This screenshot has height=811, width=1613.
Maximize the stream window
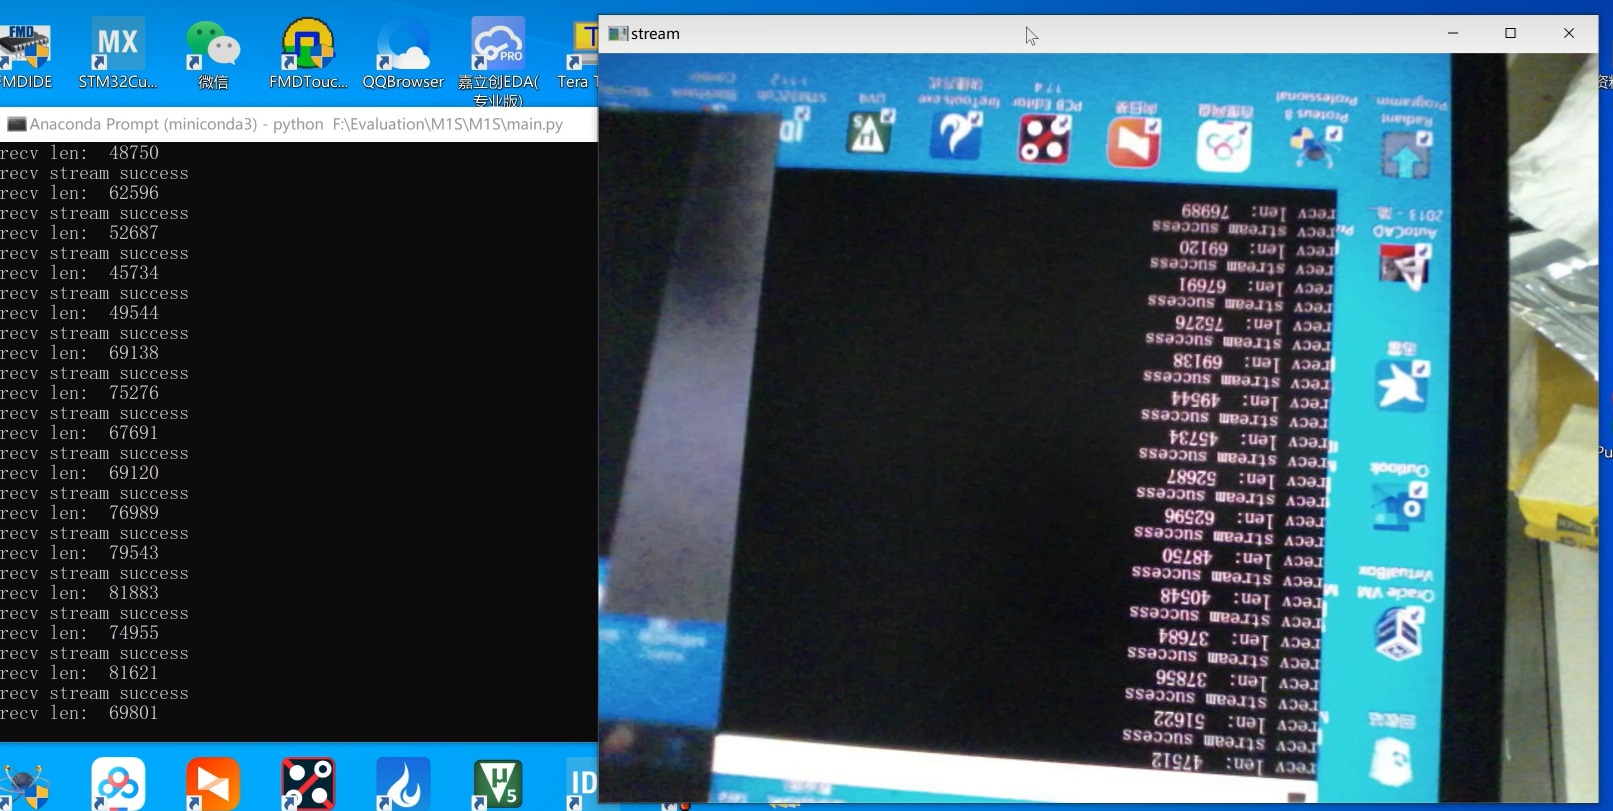coord(1511,33)
